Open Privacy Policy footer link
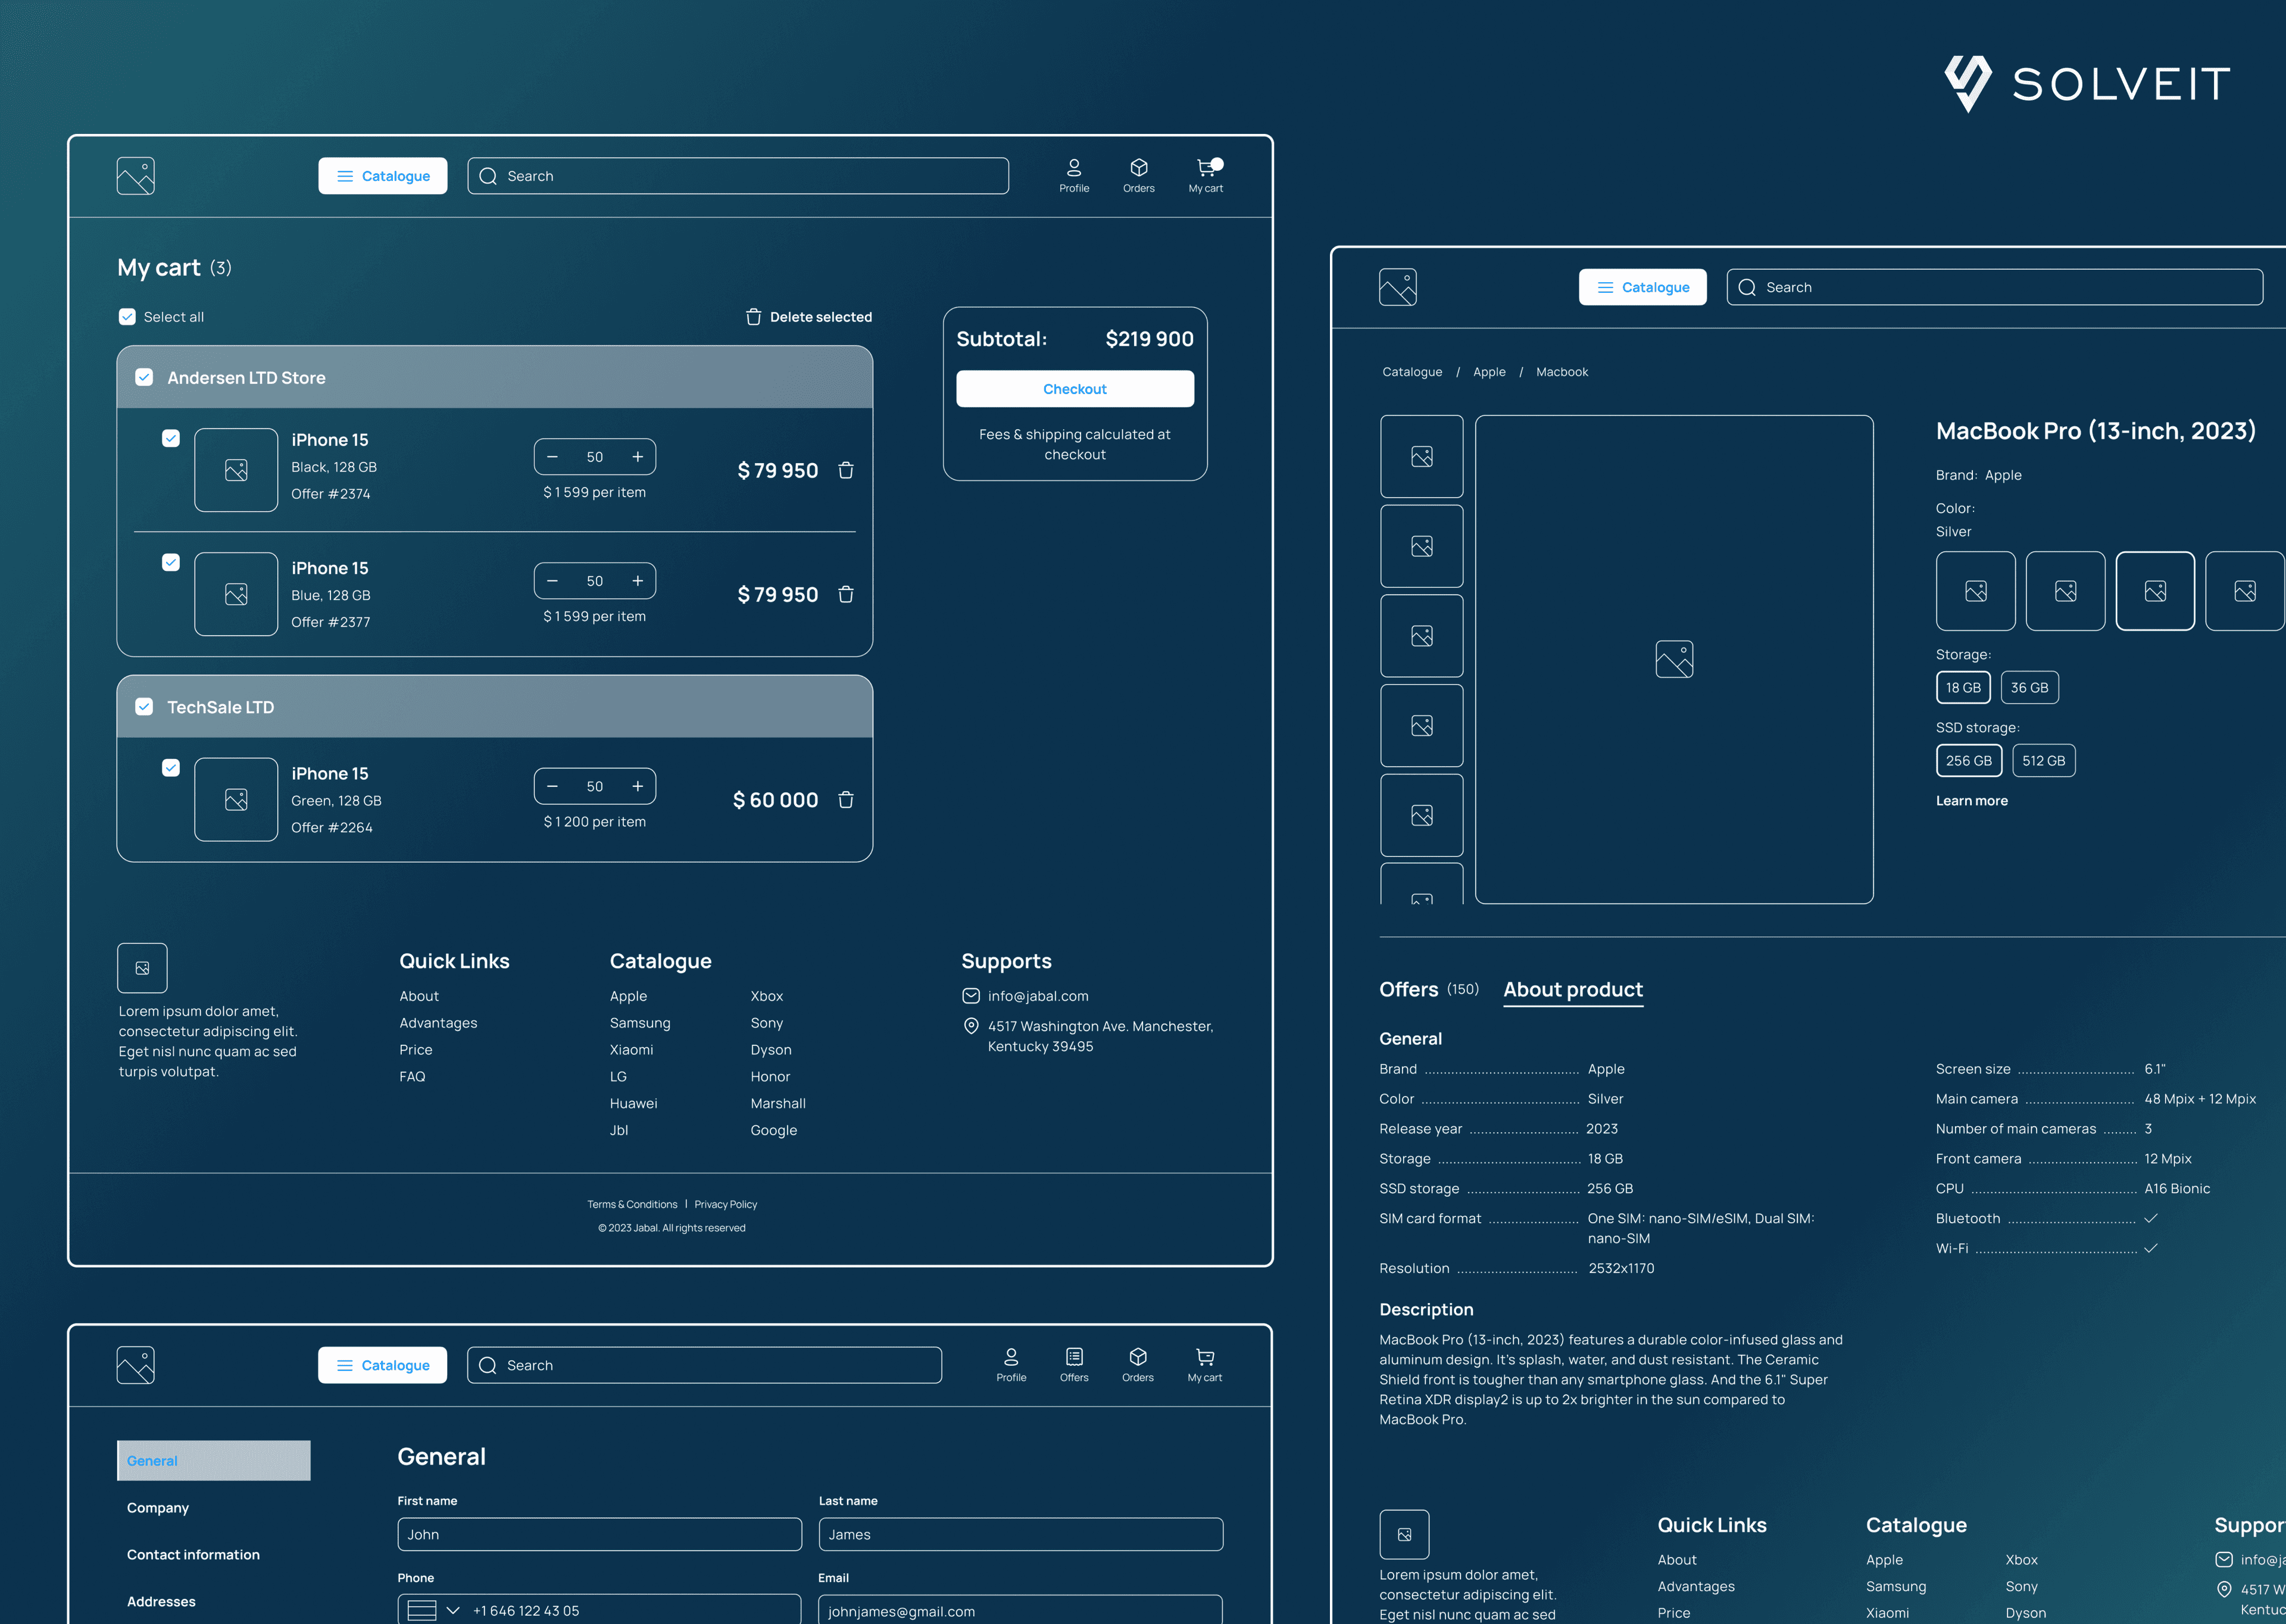The height and width of the screenshot is (1624, 2286). coord(726,1205)
